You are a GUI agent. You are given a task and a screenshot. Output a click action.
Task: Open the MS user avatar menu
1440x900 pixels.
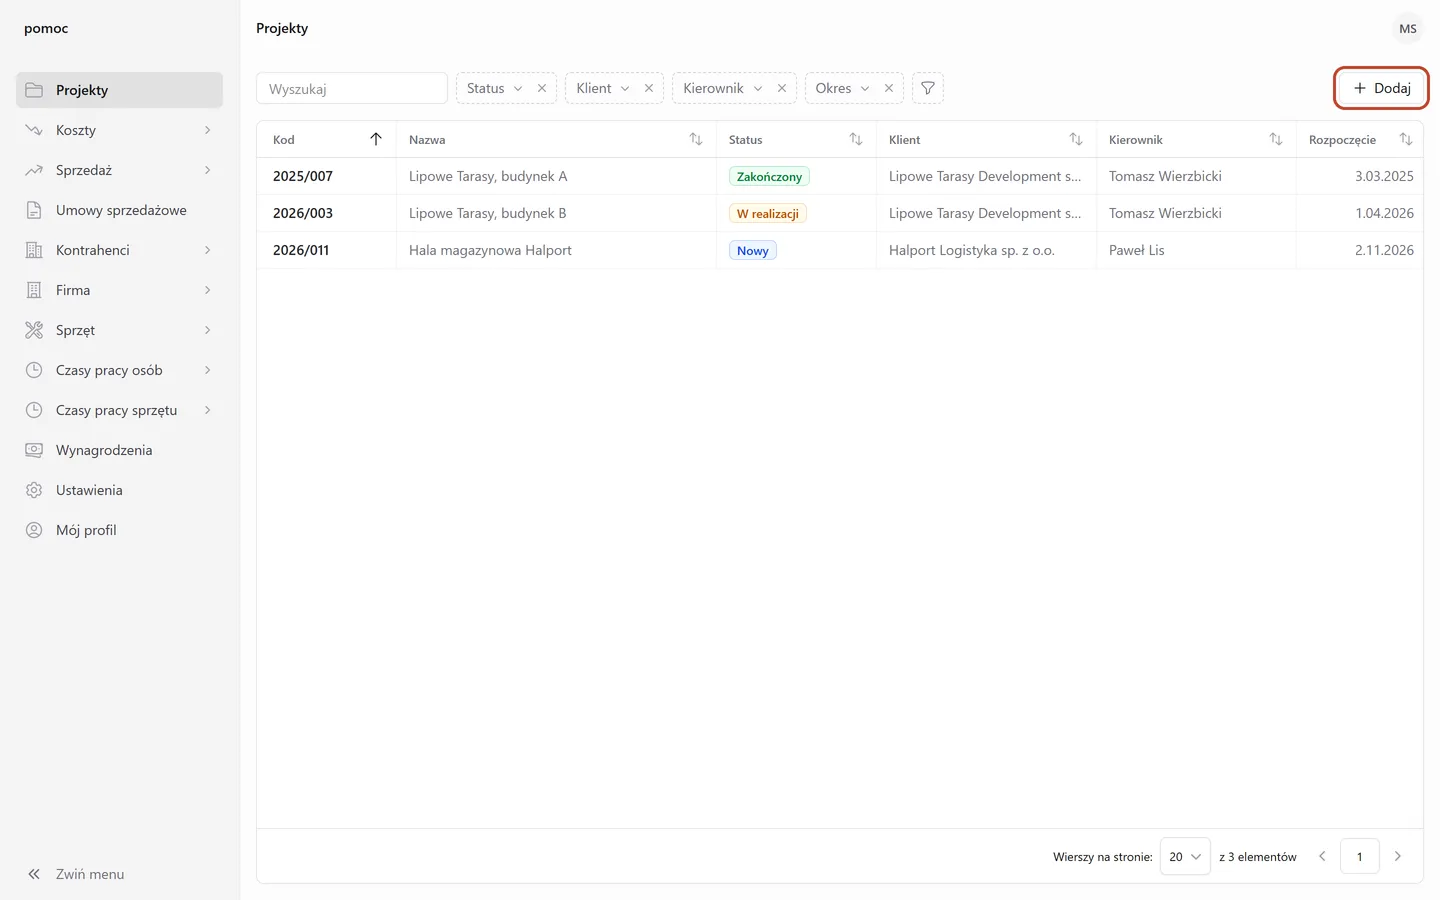click(x=1408, y=28)
